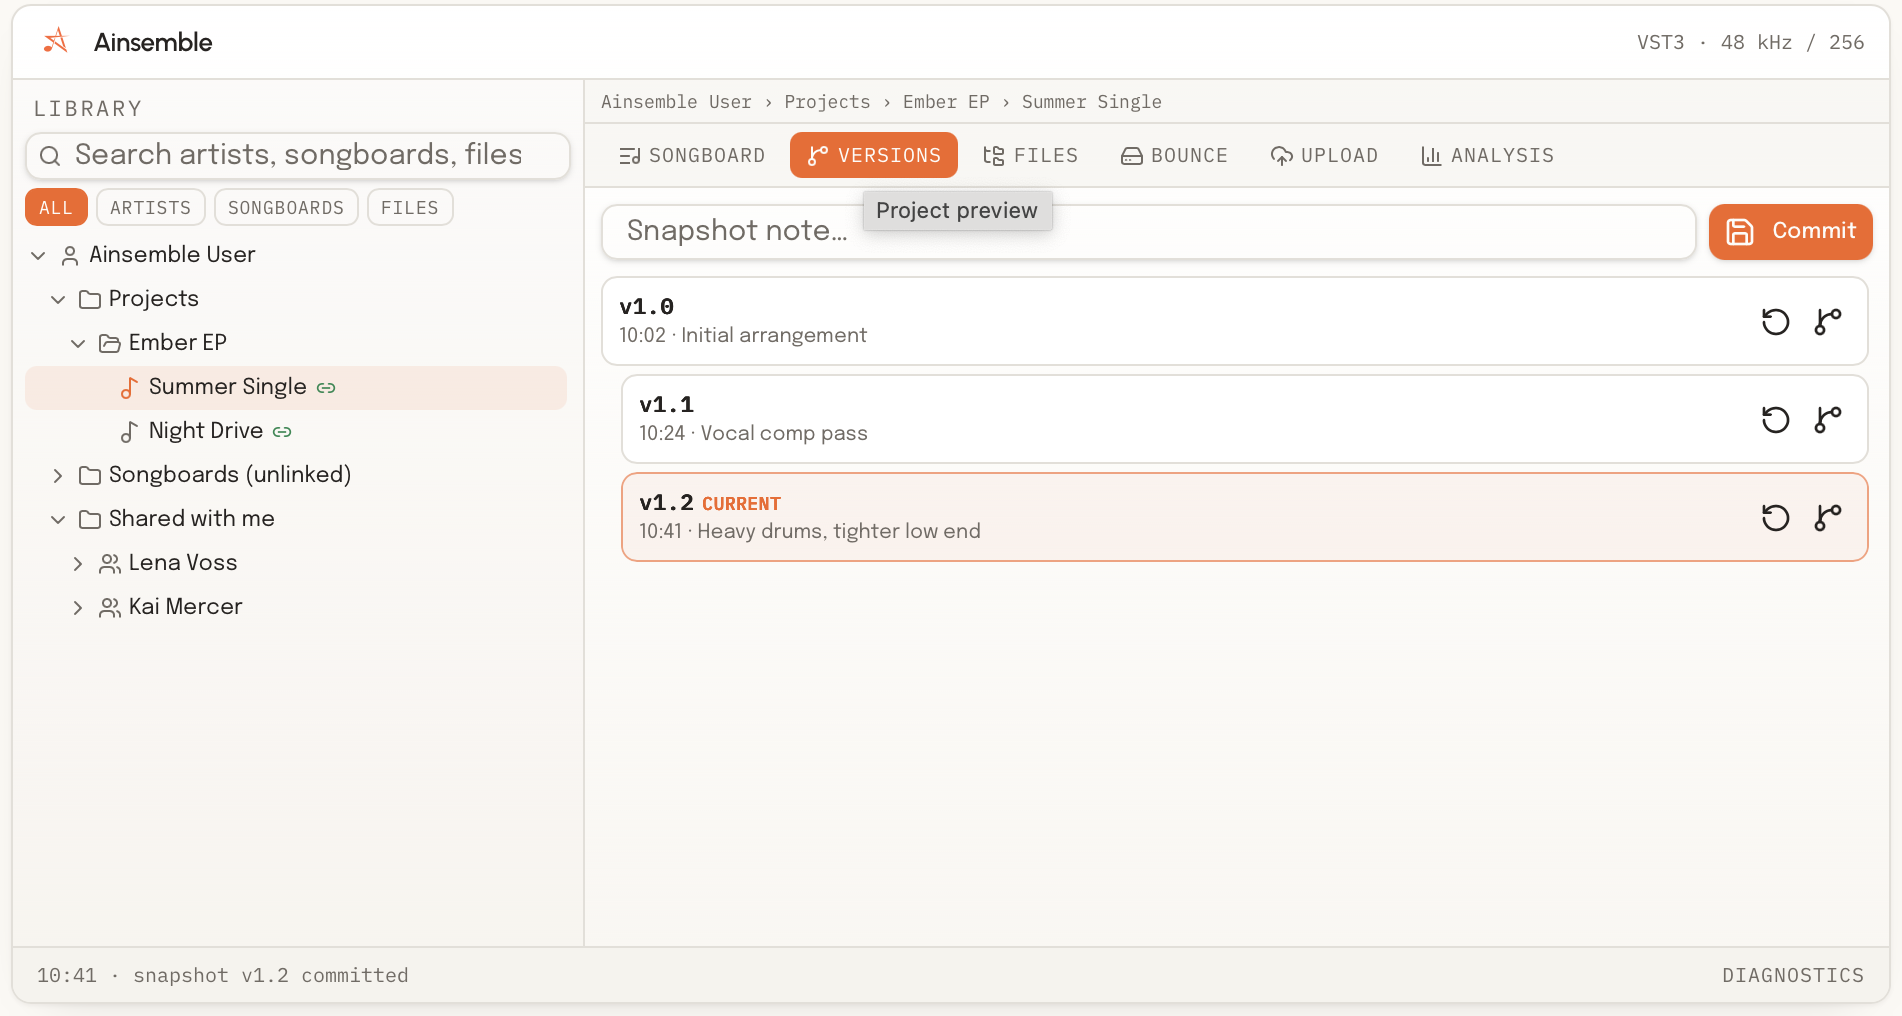Viewport: 1902px width, 1016px height.
Task: Switch to the ANALYSIS tab
Action: pyautogui.click(x=1488, y=156)
